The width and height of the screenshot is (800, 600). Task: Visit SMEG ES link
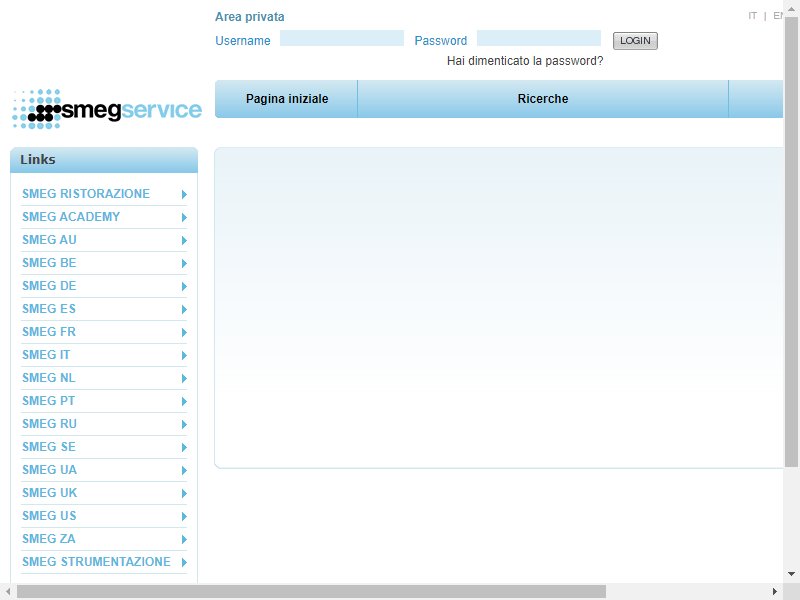click(x=49, y=309)
